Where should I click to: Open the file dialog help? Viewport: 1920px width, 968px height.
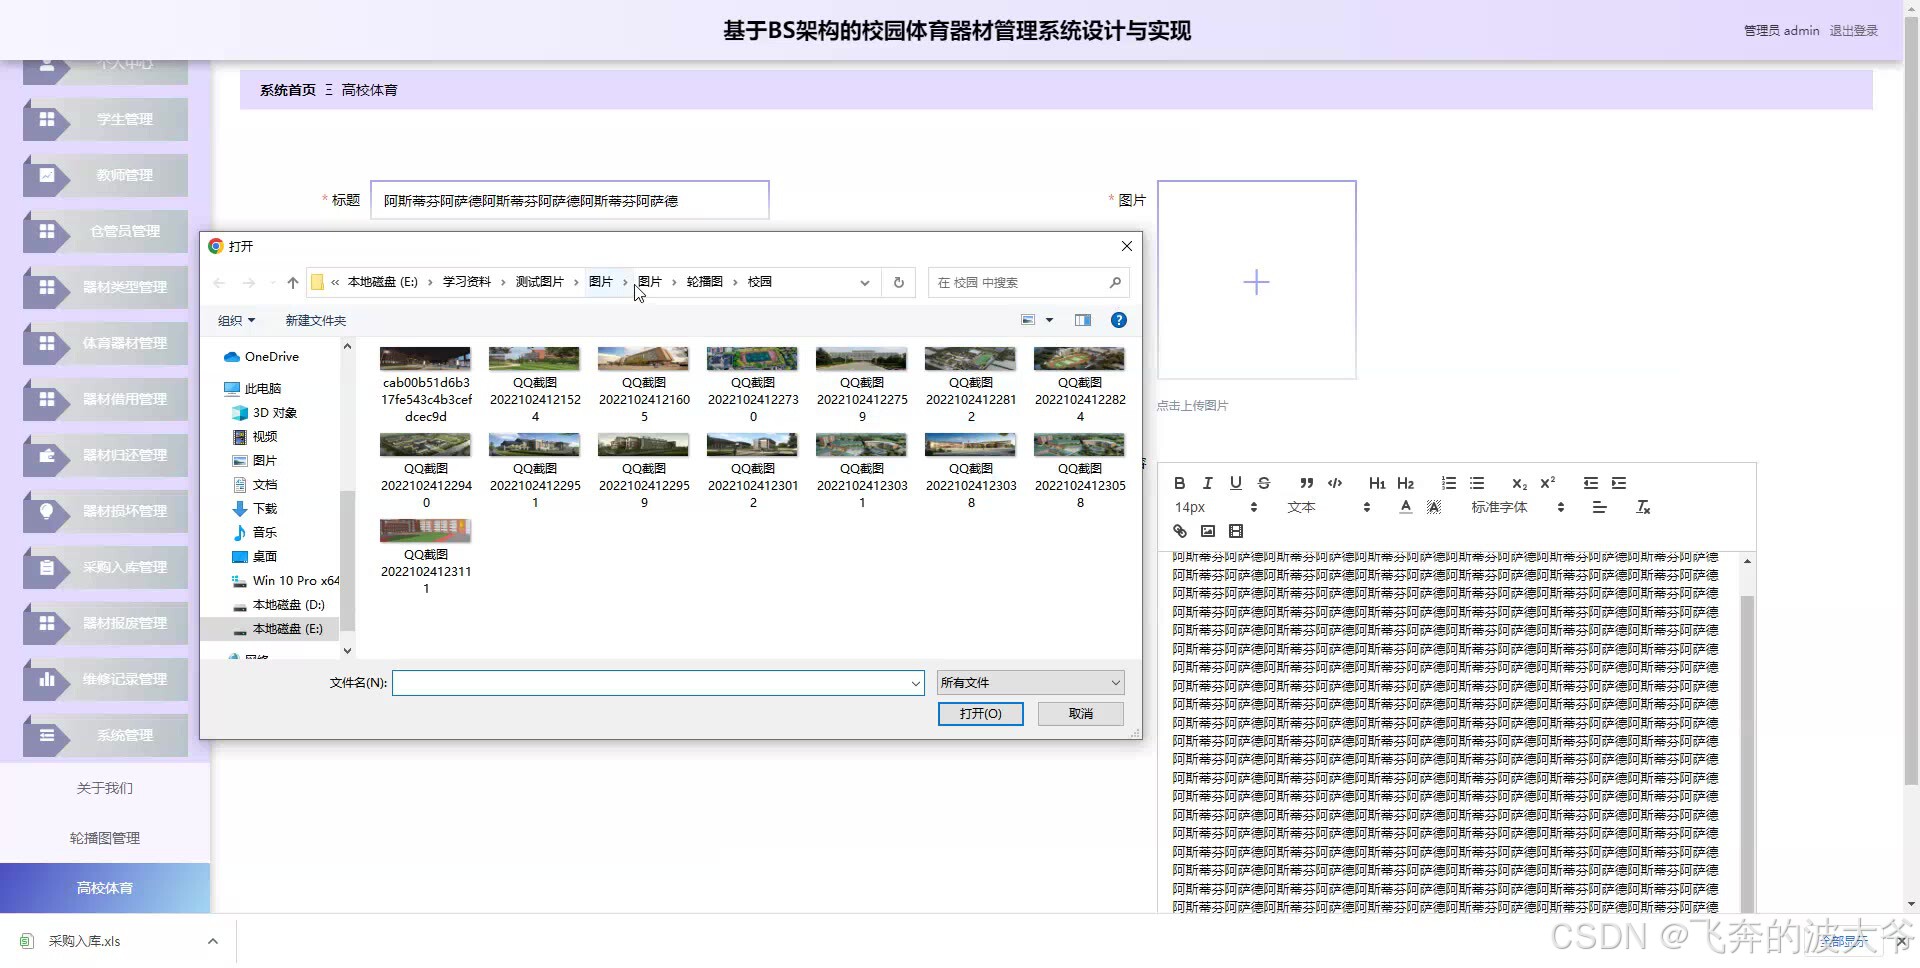tap(1119, 320)
